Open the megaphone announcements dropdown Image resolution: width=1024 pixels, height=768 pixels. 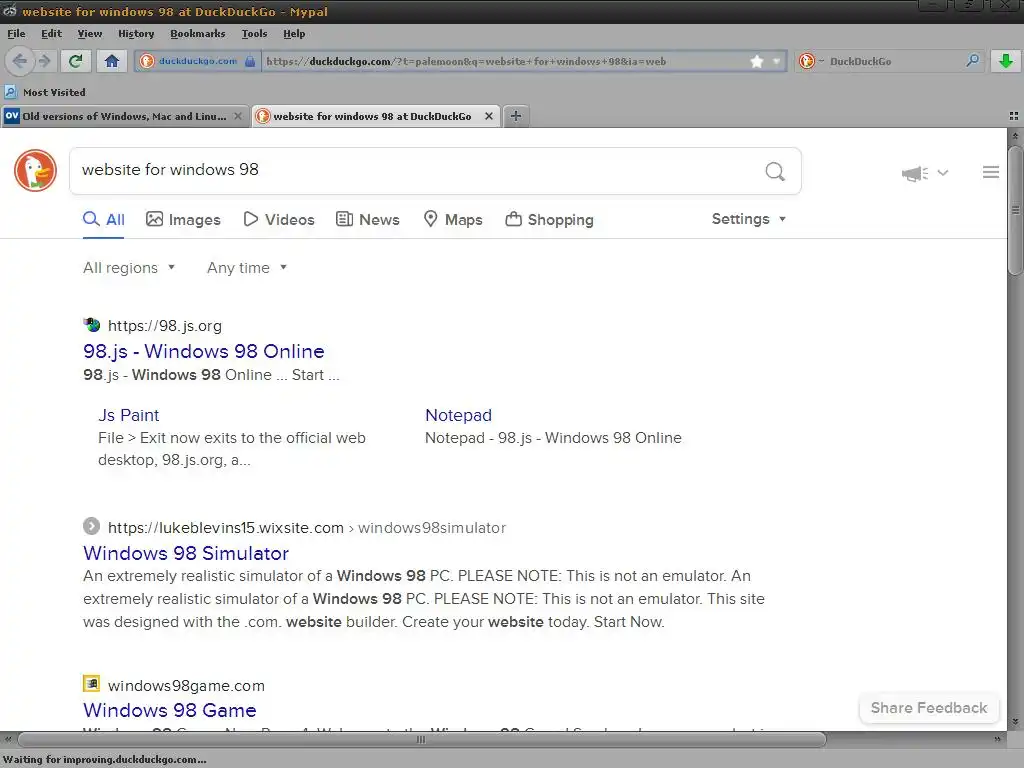(924, 173)
